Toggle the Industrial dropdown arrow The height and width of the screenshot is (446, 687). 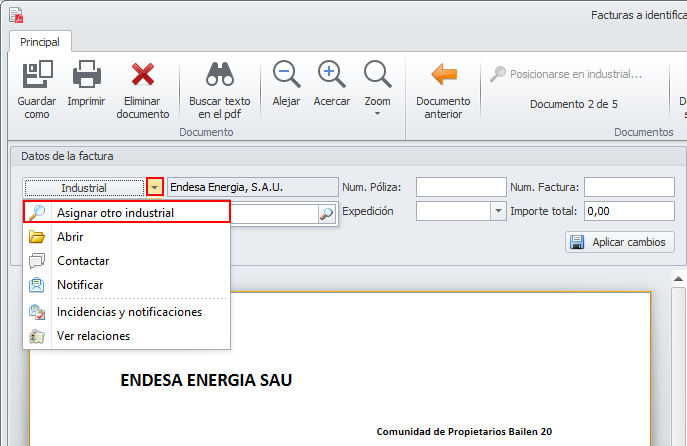tap(155, 188)
